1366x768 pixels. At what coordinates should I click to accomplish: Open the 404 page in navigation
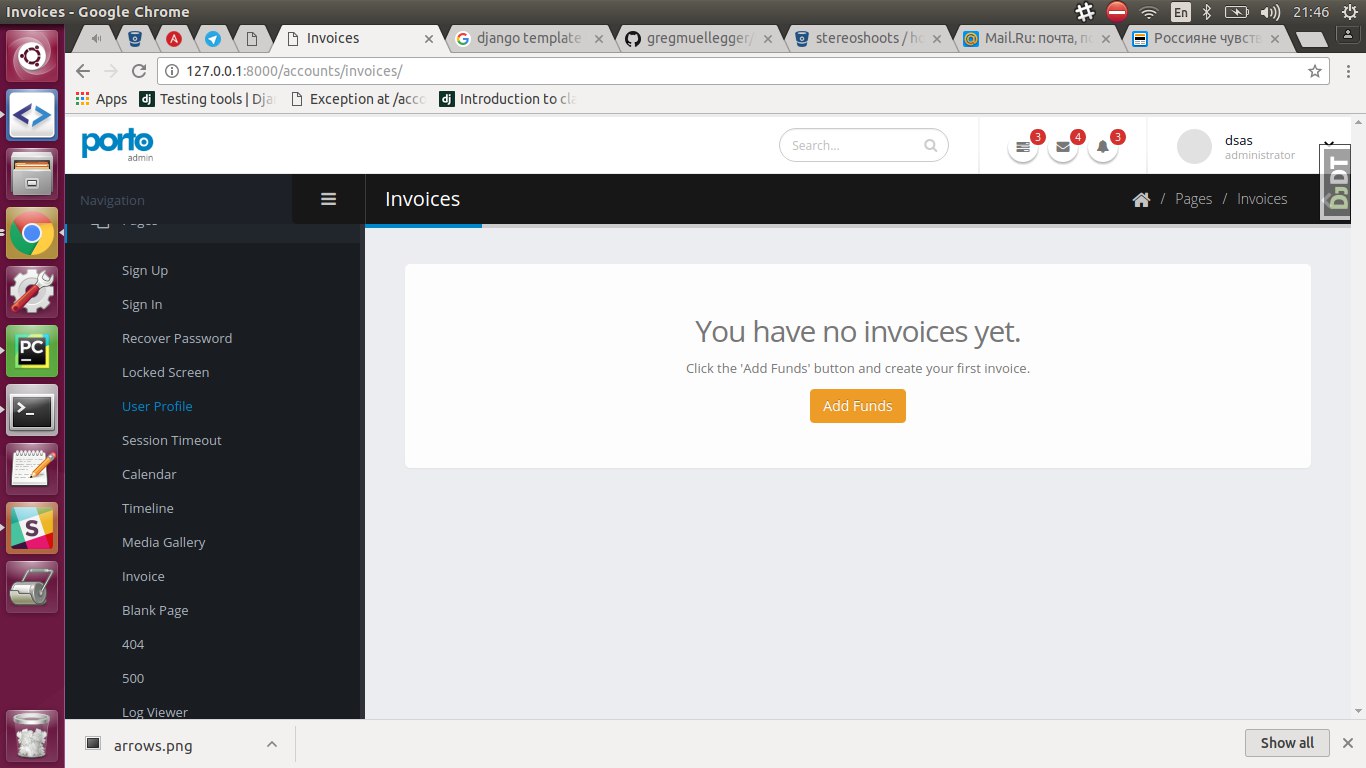(x=133, y=645)
